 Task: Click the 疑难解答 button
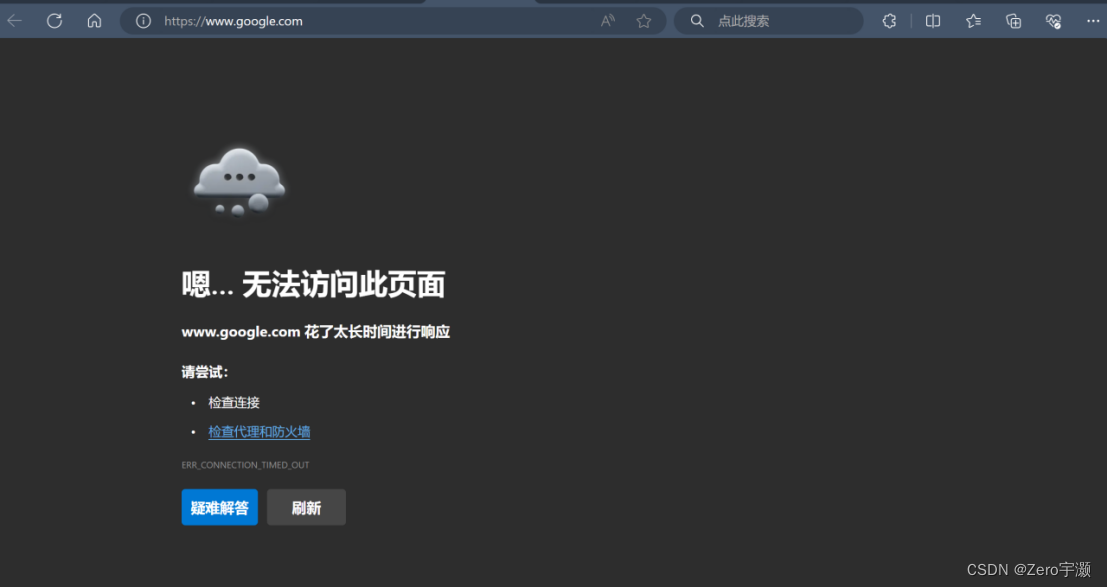pos(220,508)
